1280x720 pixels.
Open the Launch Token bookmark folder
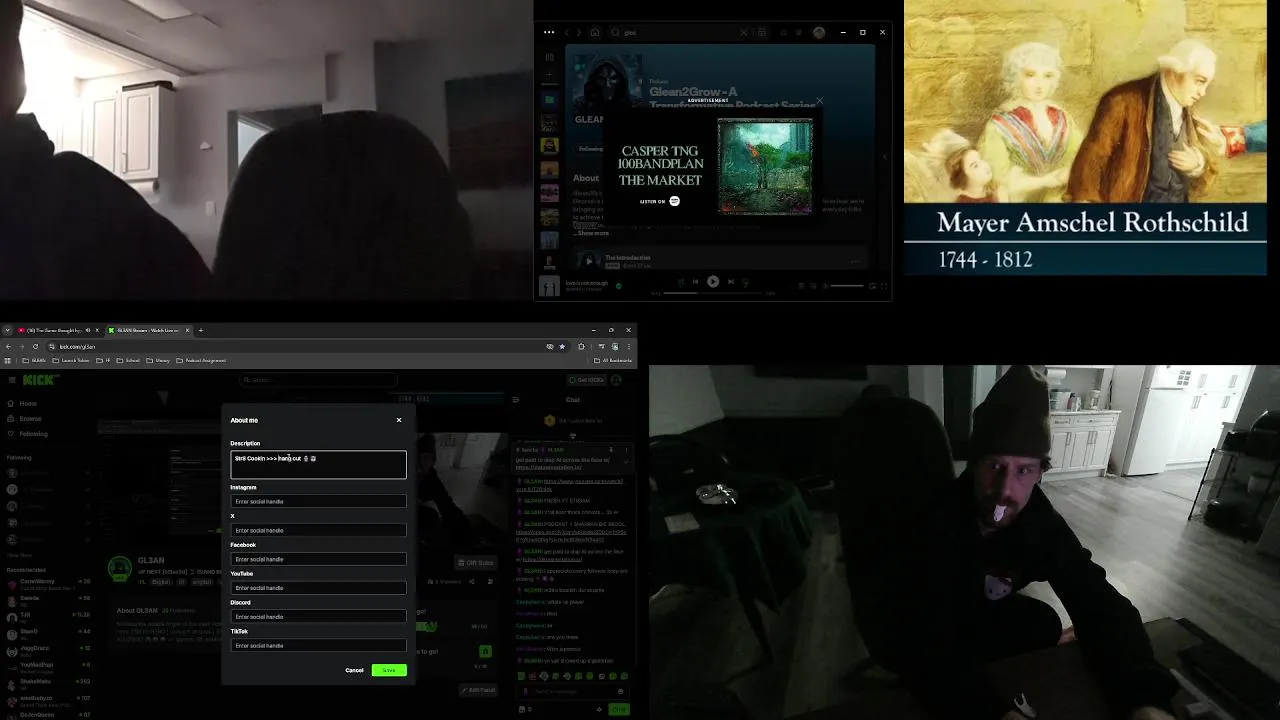[70, 360]
